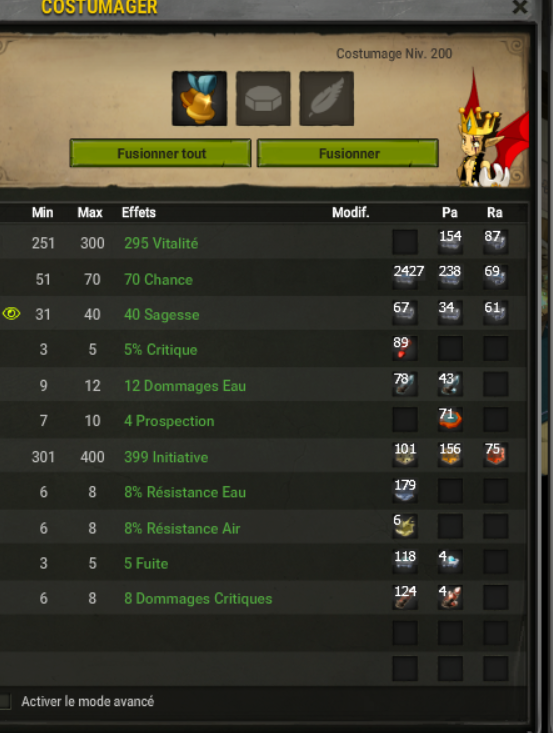Click the 154 Pa Vitalité rune

[x=450, y=242]
